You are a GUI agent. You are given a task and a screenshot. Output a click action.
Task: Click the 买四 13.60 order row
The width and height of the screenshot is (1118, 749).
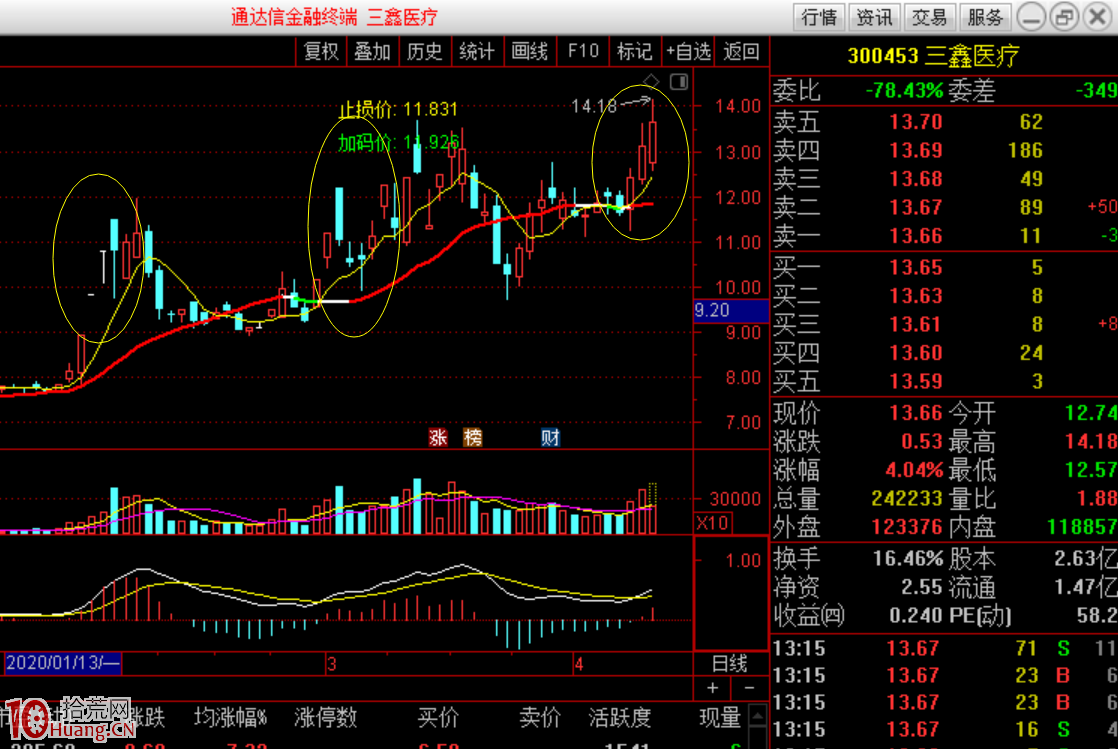click(x=944, y=353)
